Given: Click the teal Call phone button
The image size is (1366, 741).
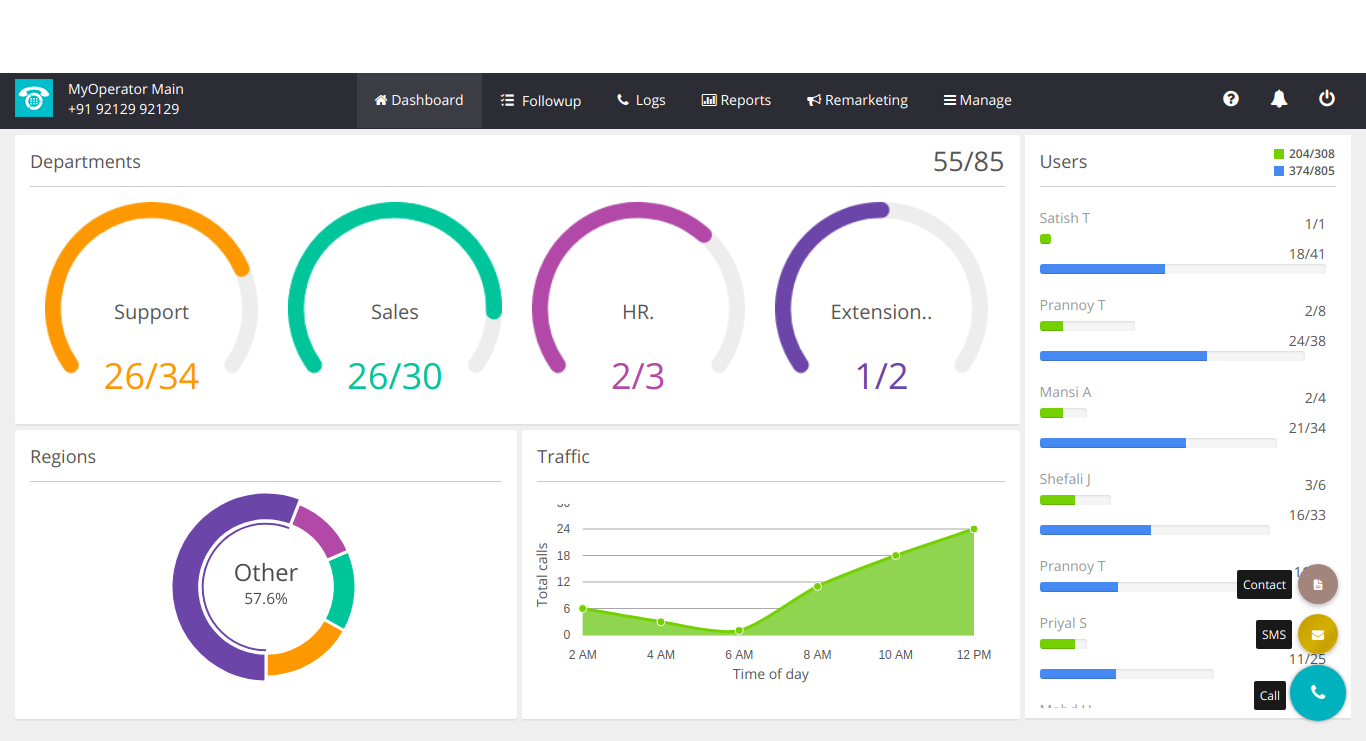Looking at the screenshot, I should pos(1318,693).
